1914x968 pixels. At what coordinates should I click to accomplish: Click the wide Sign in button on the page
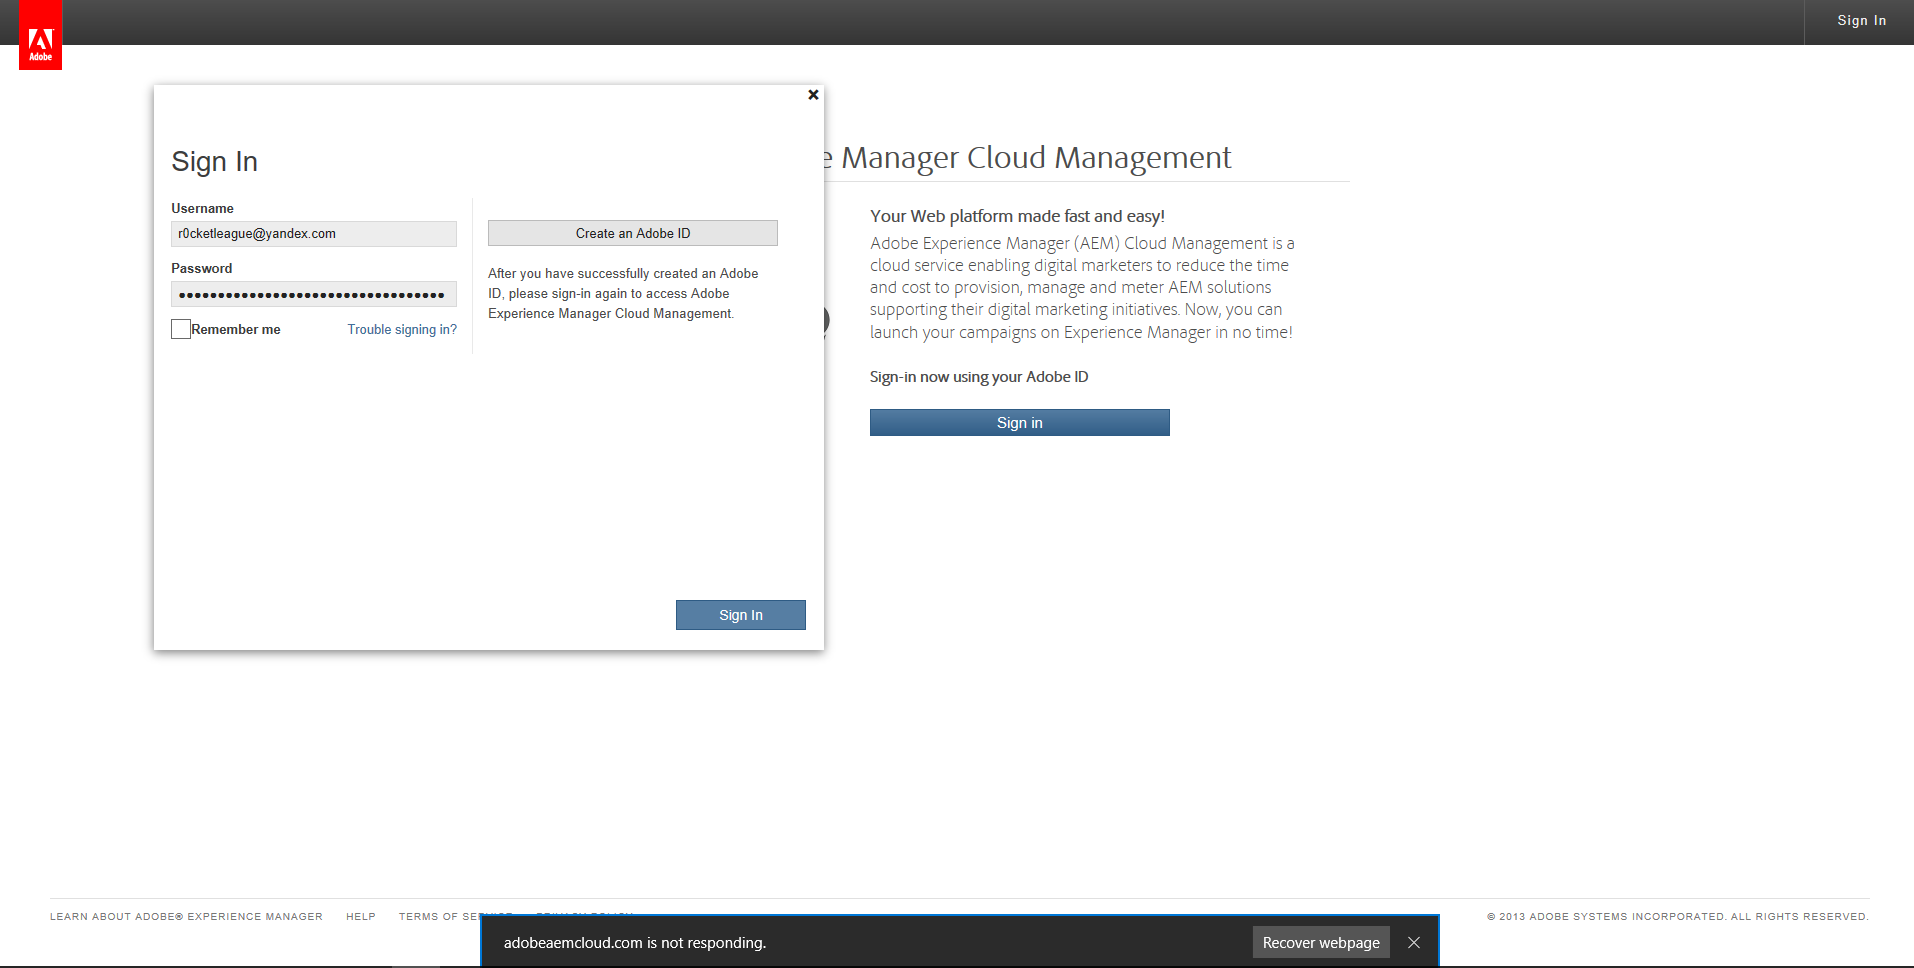click(1020, 423)
